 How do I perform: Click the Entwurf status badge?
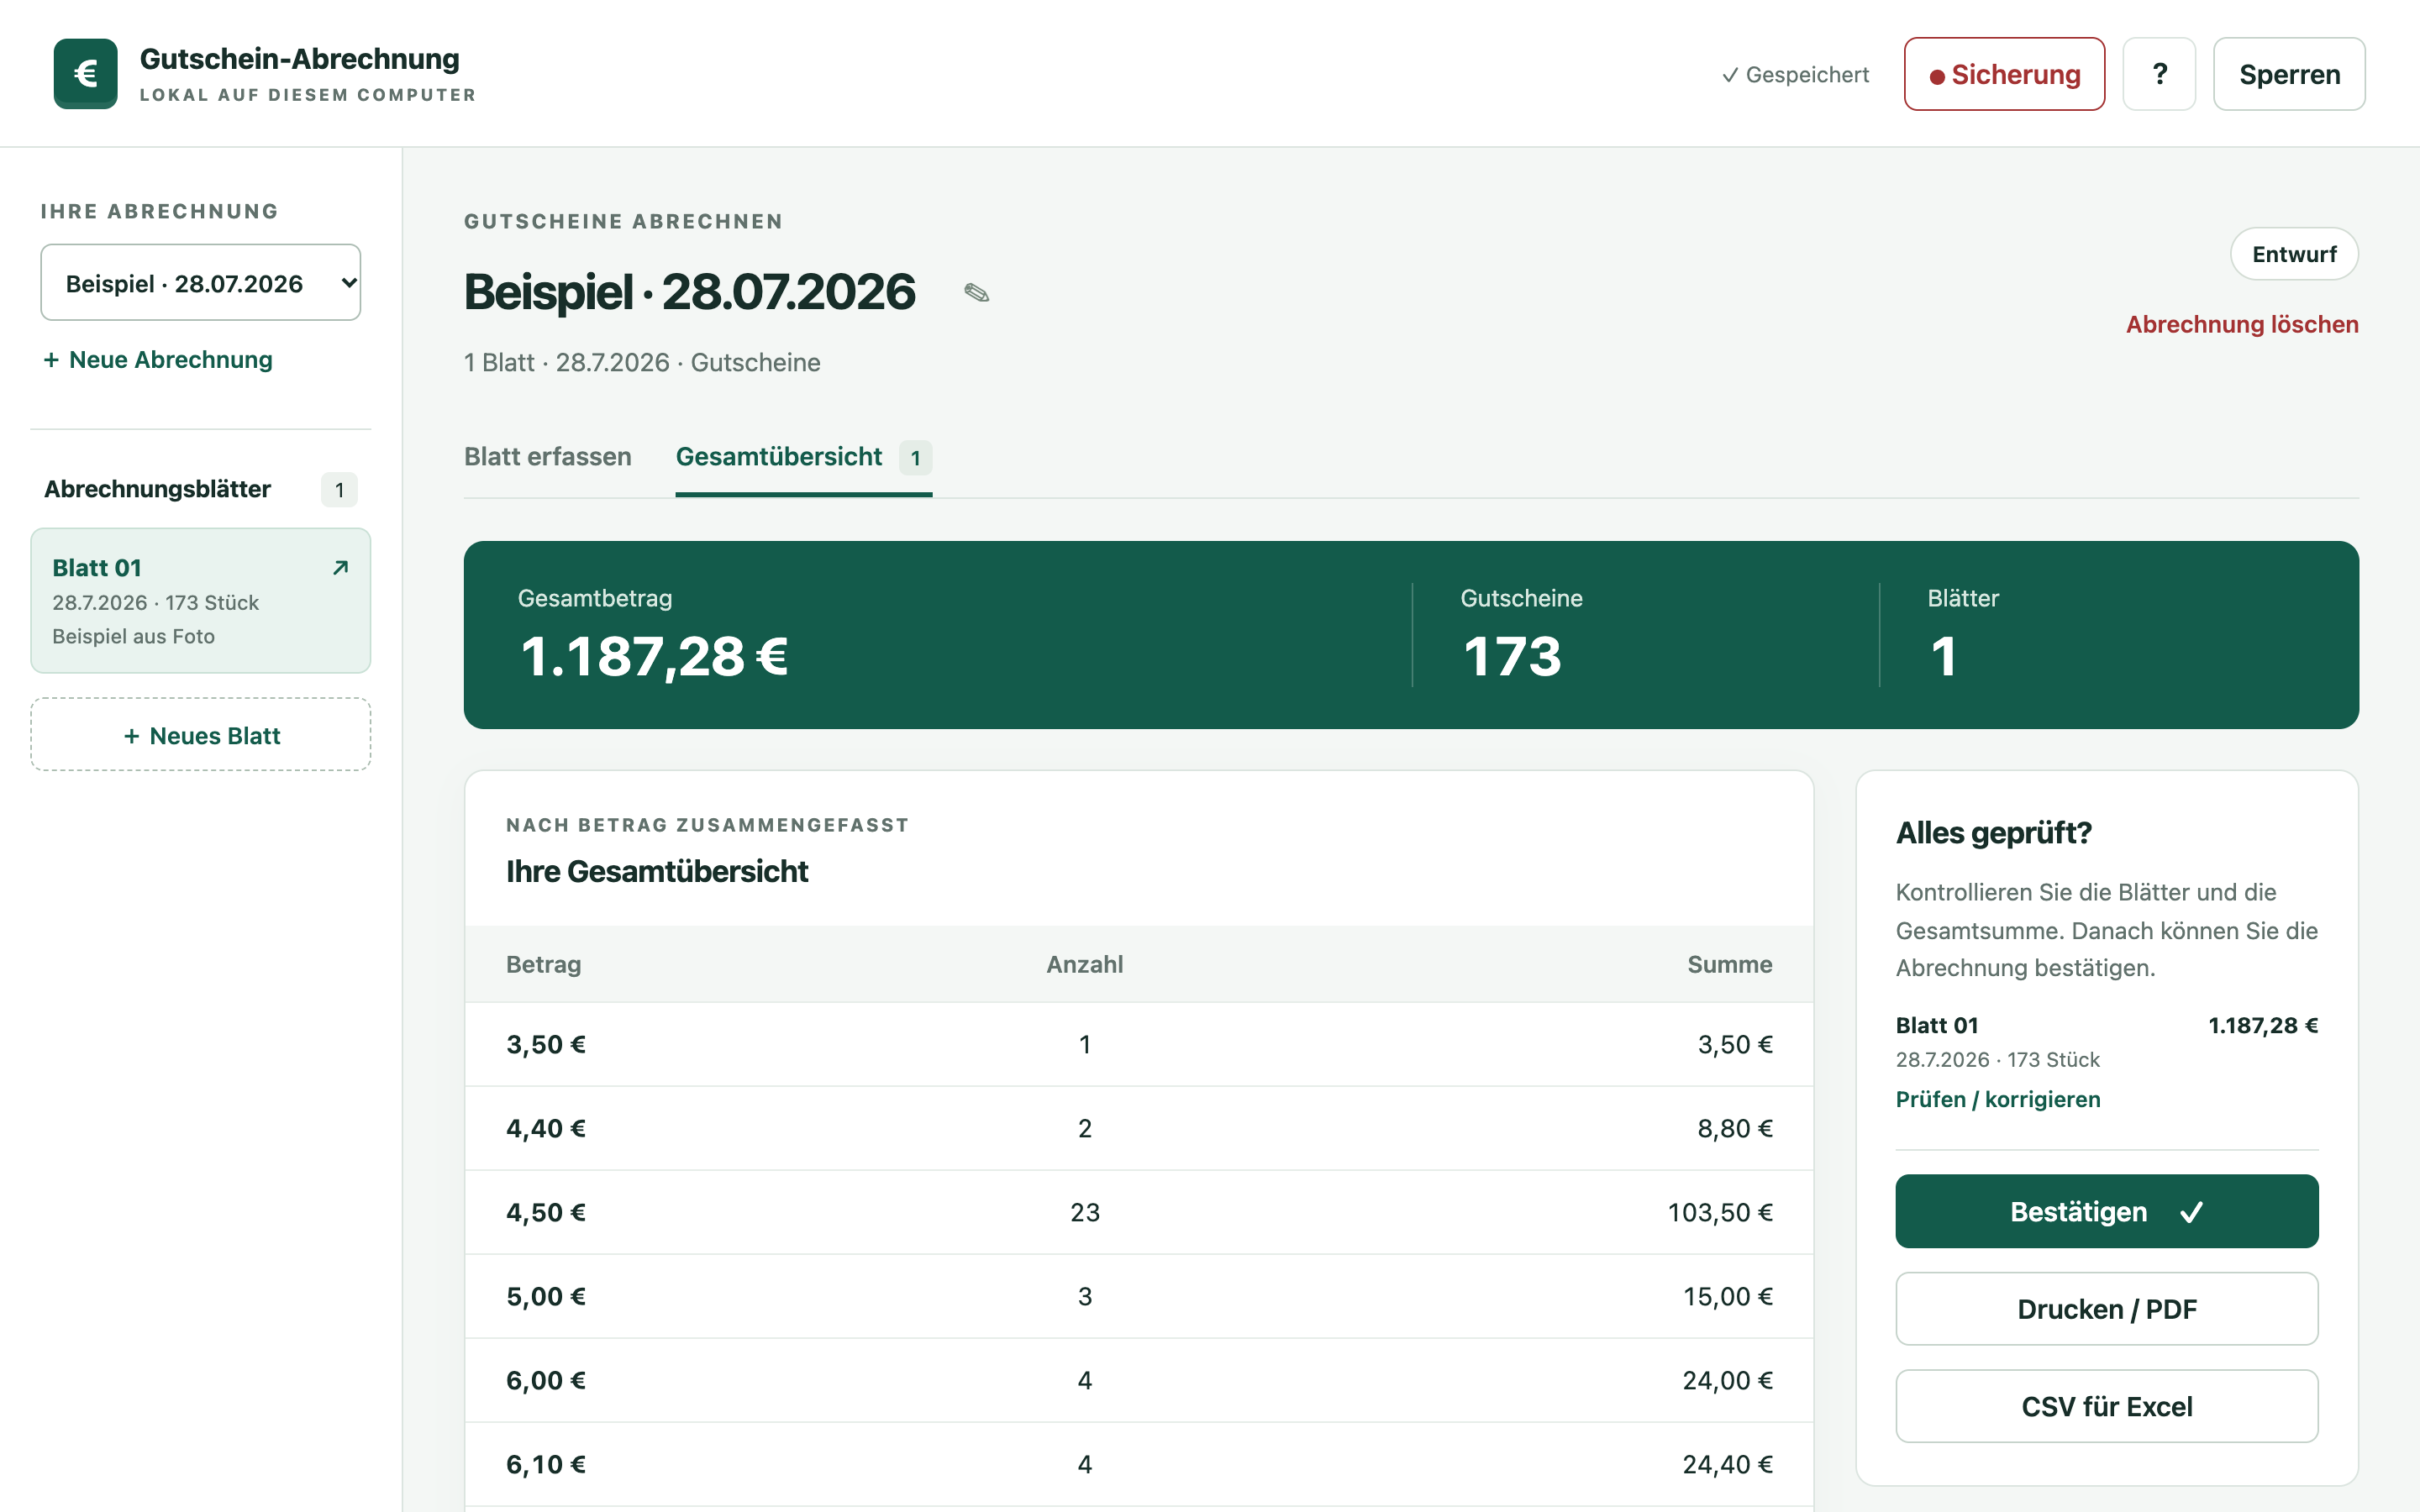click(2294, 254)
